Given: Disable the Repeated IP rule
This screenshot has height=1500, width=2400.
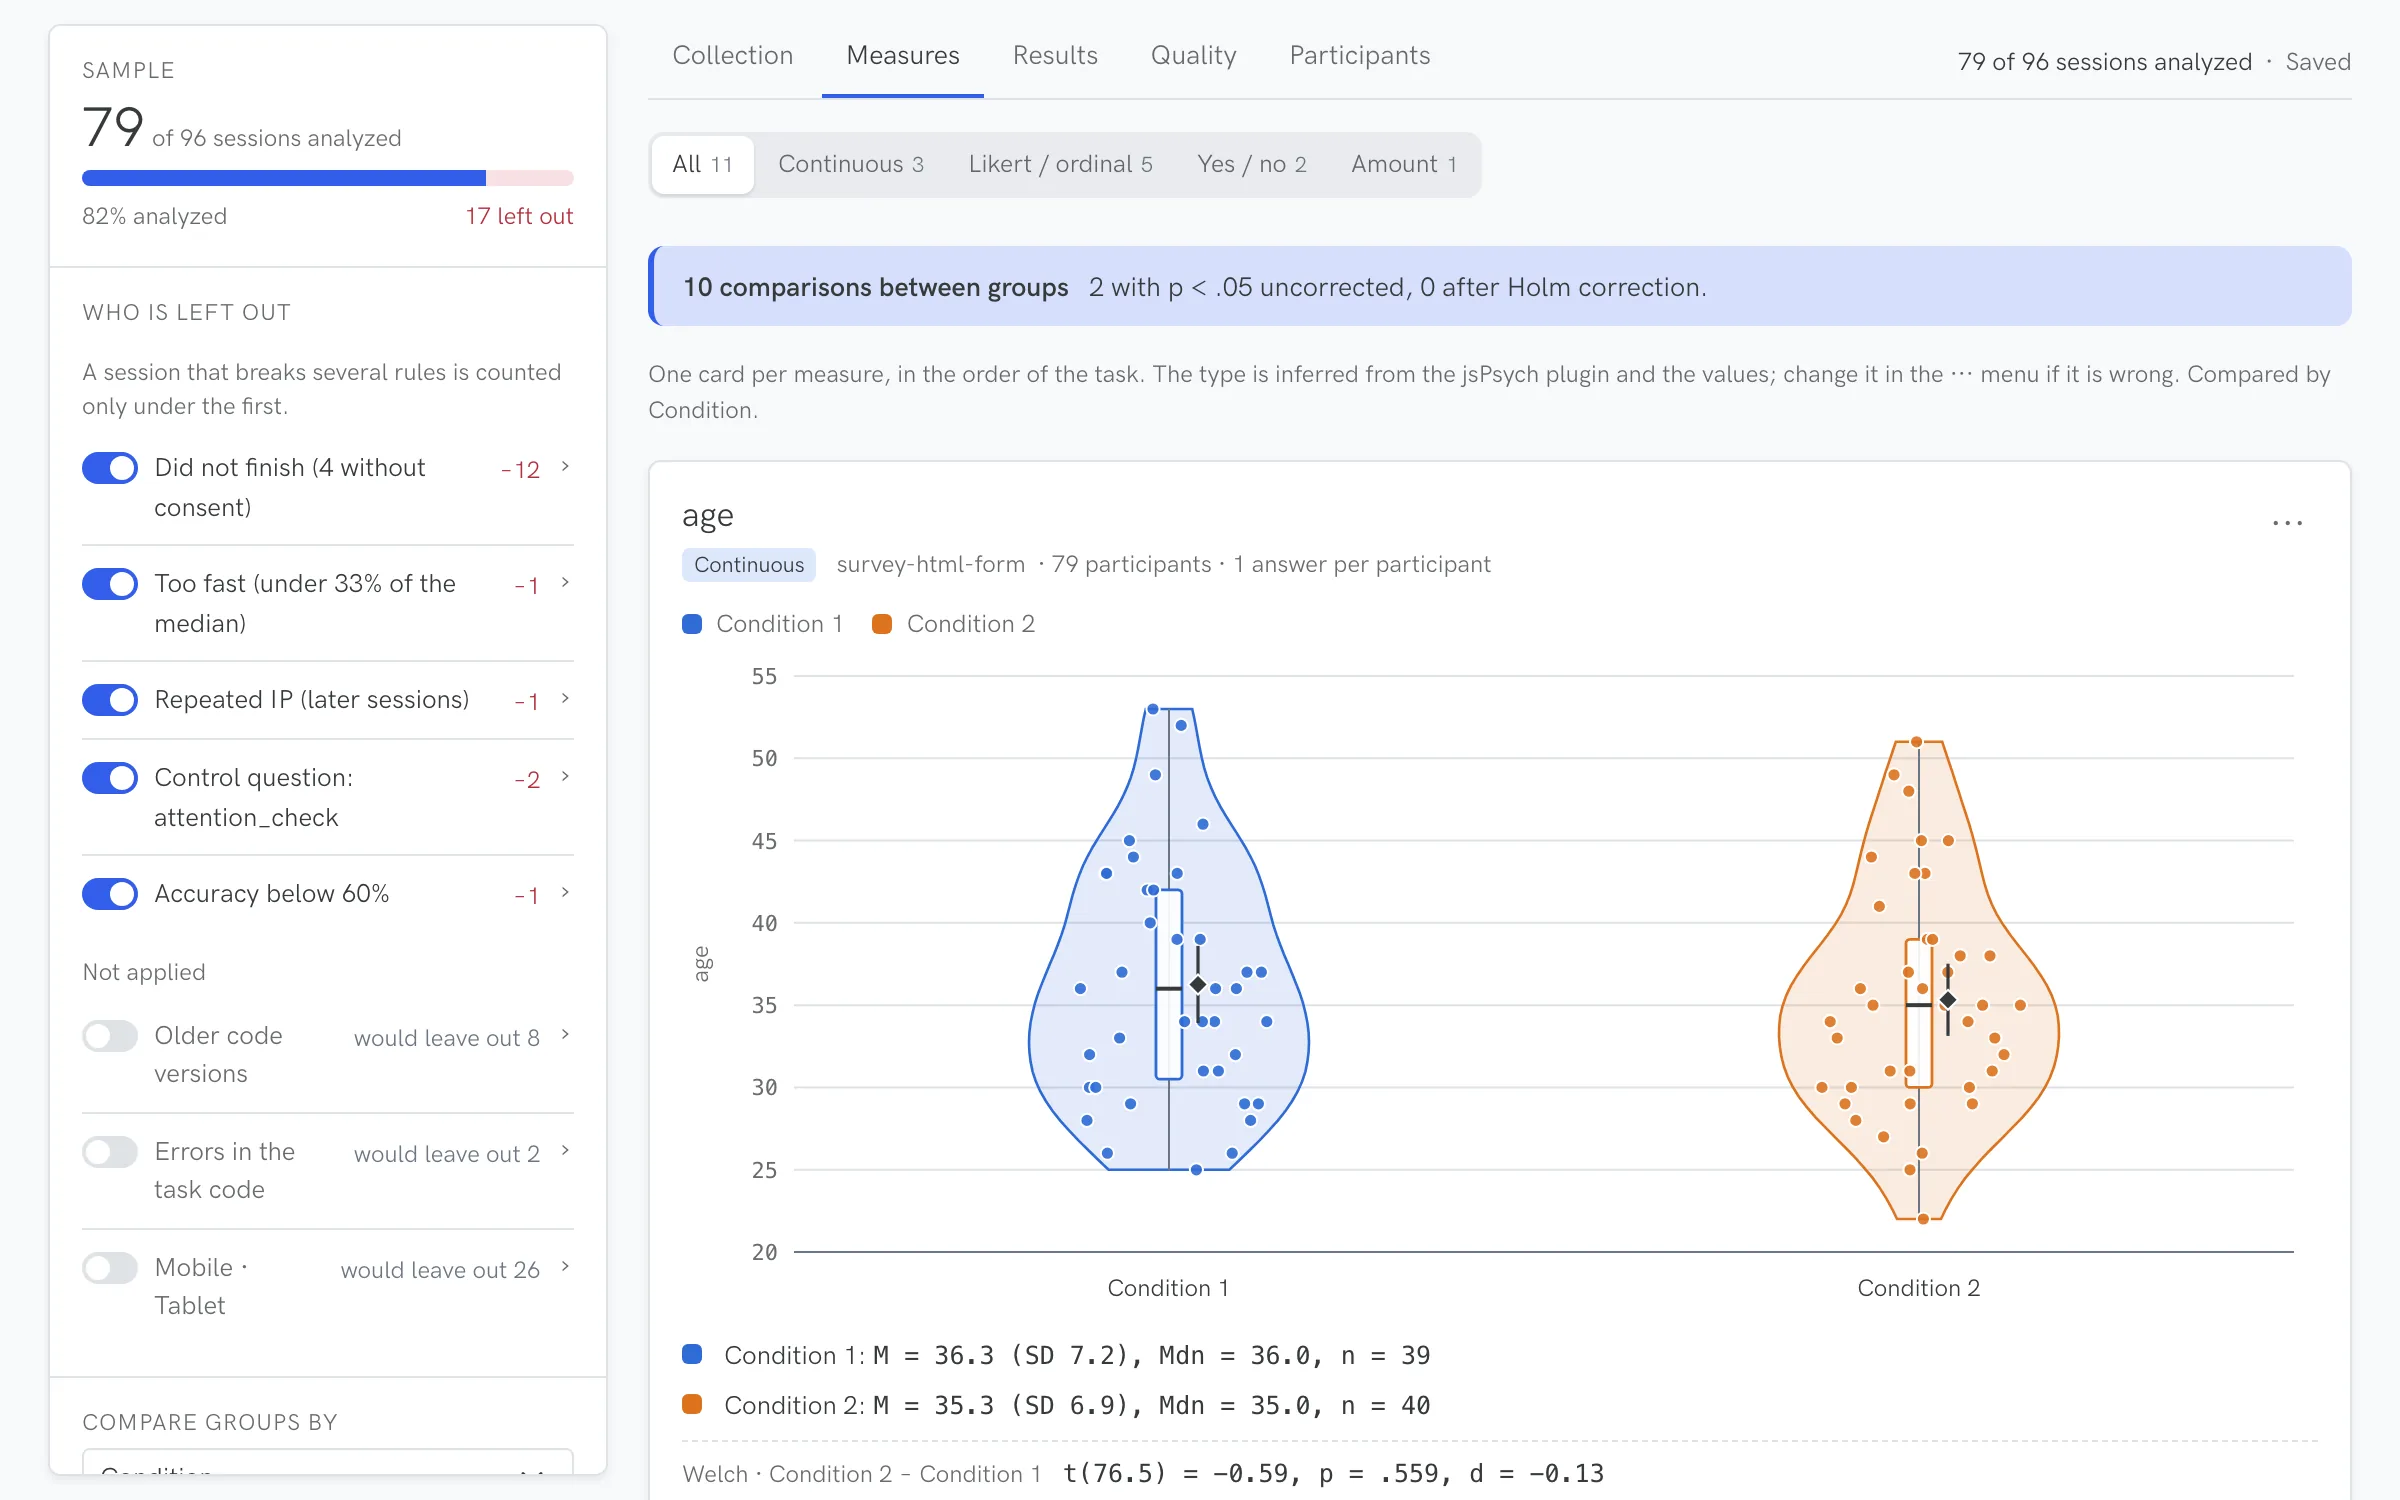Looking at the screenshot, I should (x=110, y=700).
